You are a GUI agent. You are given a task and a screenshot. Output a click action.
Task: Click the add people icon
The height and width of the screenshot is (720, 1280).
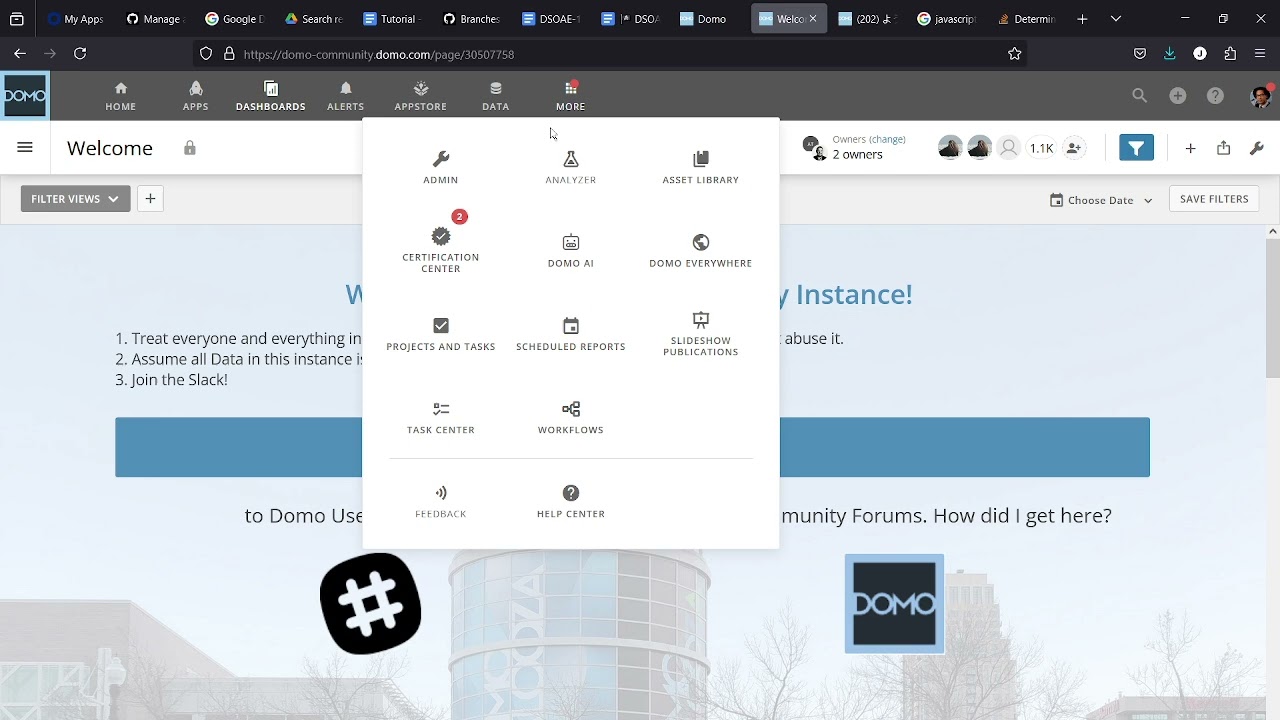(x=1073, y=148)
